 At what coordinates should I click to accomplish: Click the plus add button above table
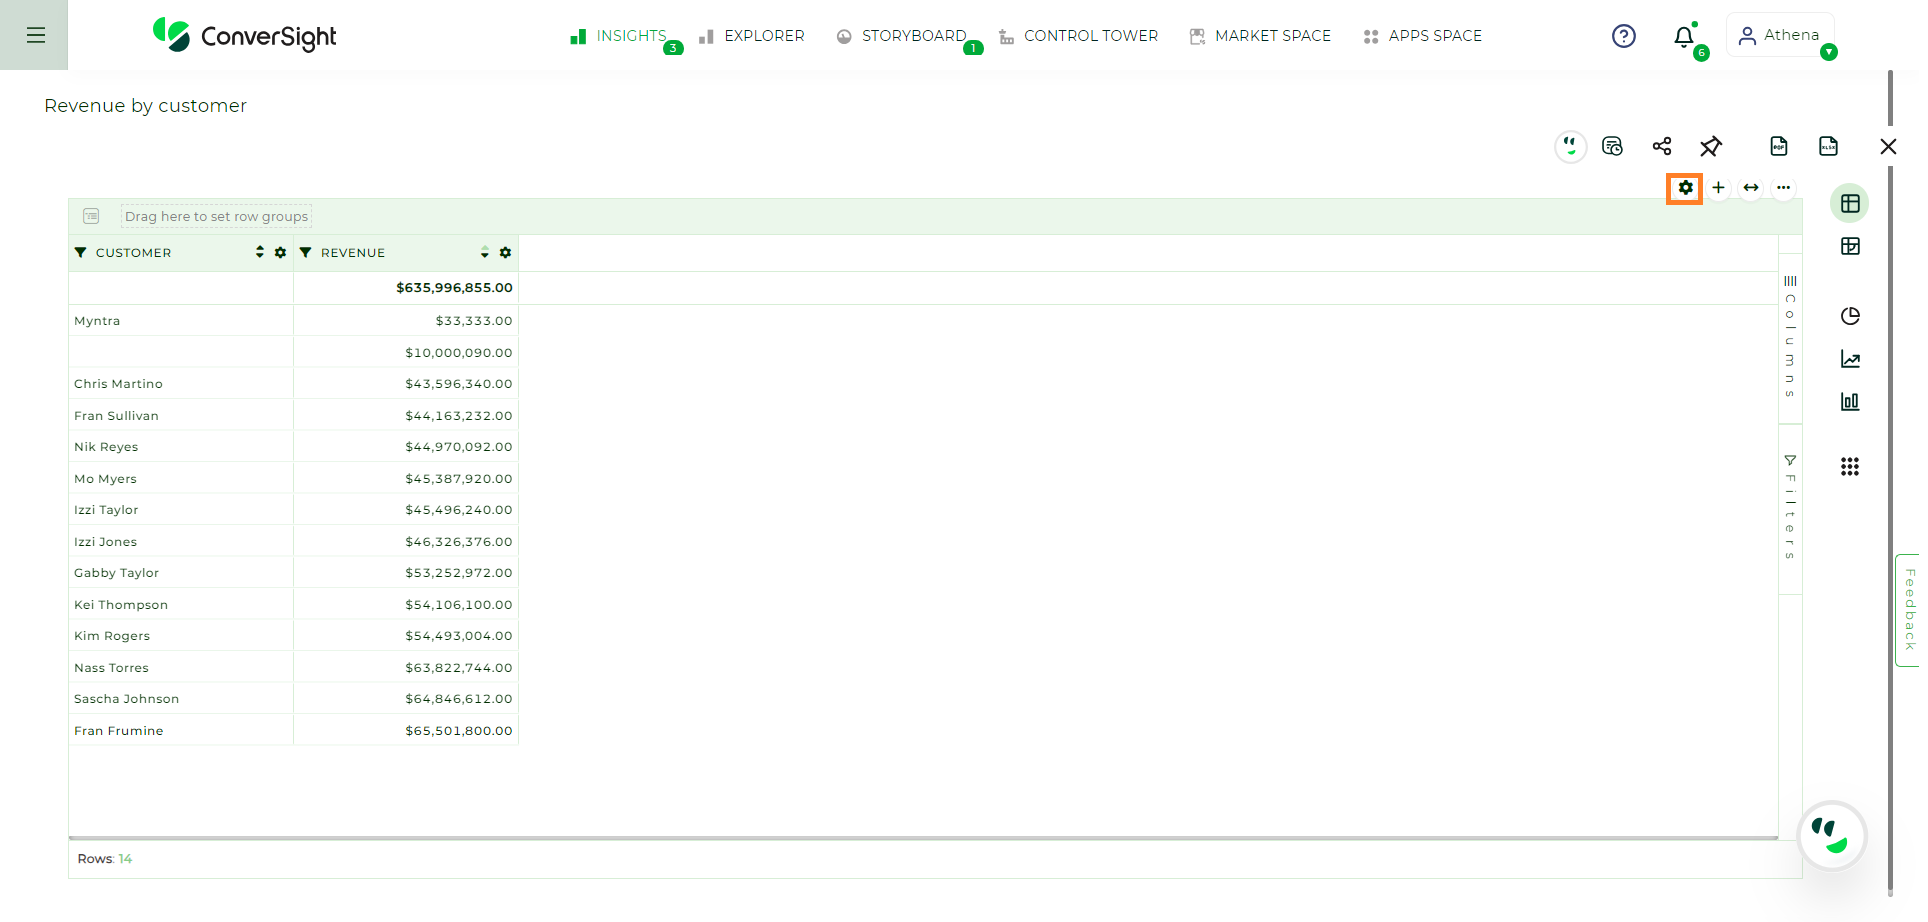coord(1718,188)
